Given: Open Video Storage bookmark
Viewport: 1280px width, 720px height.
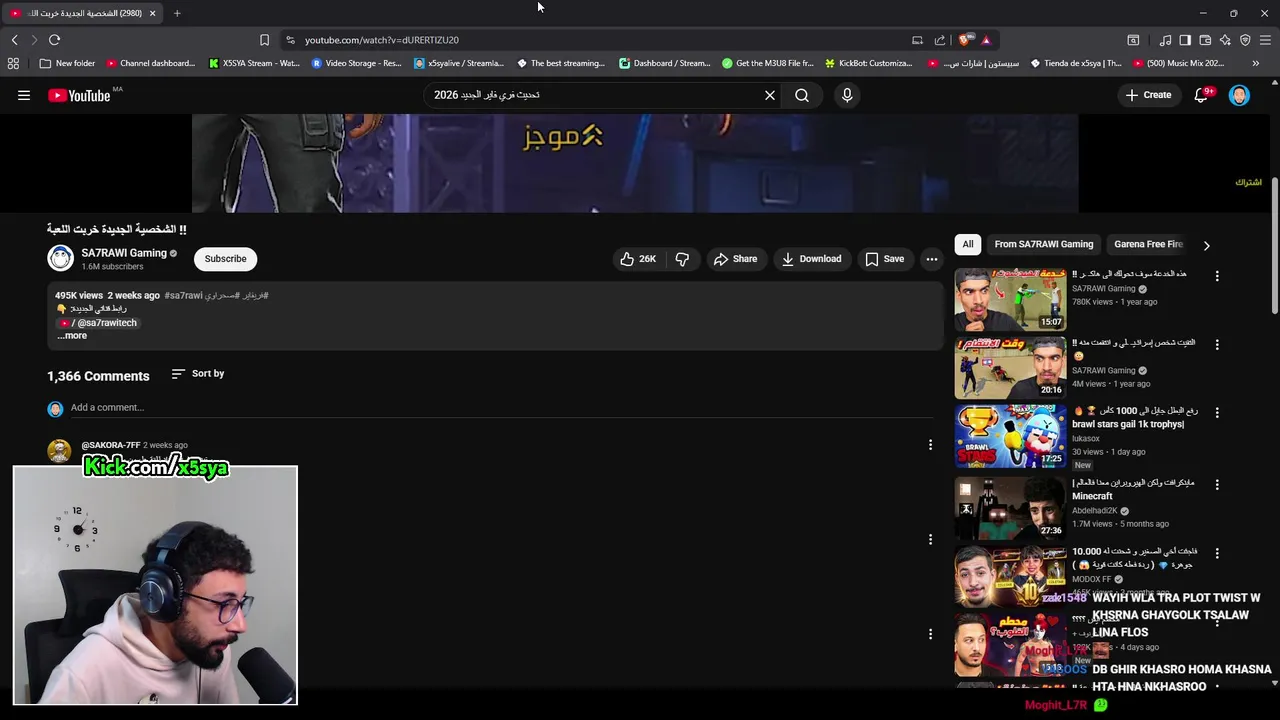Looking at the screenshot, I should (356, 63).
